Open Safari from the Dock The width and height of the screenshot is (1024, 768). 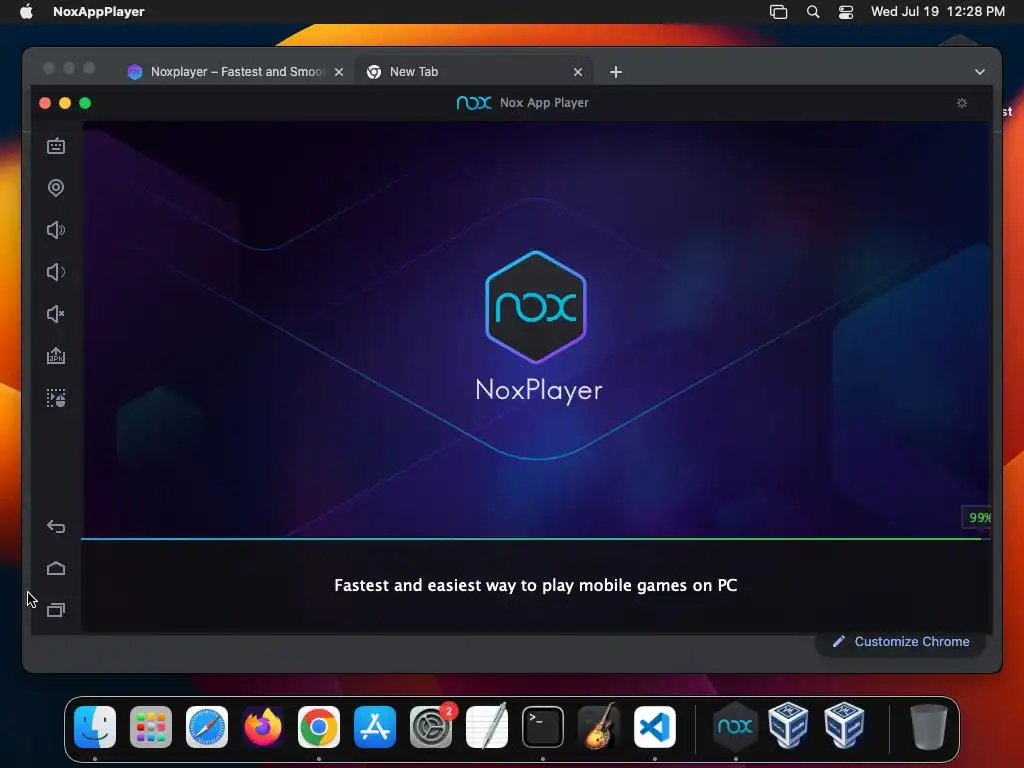pos(207,727)
